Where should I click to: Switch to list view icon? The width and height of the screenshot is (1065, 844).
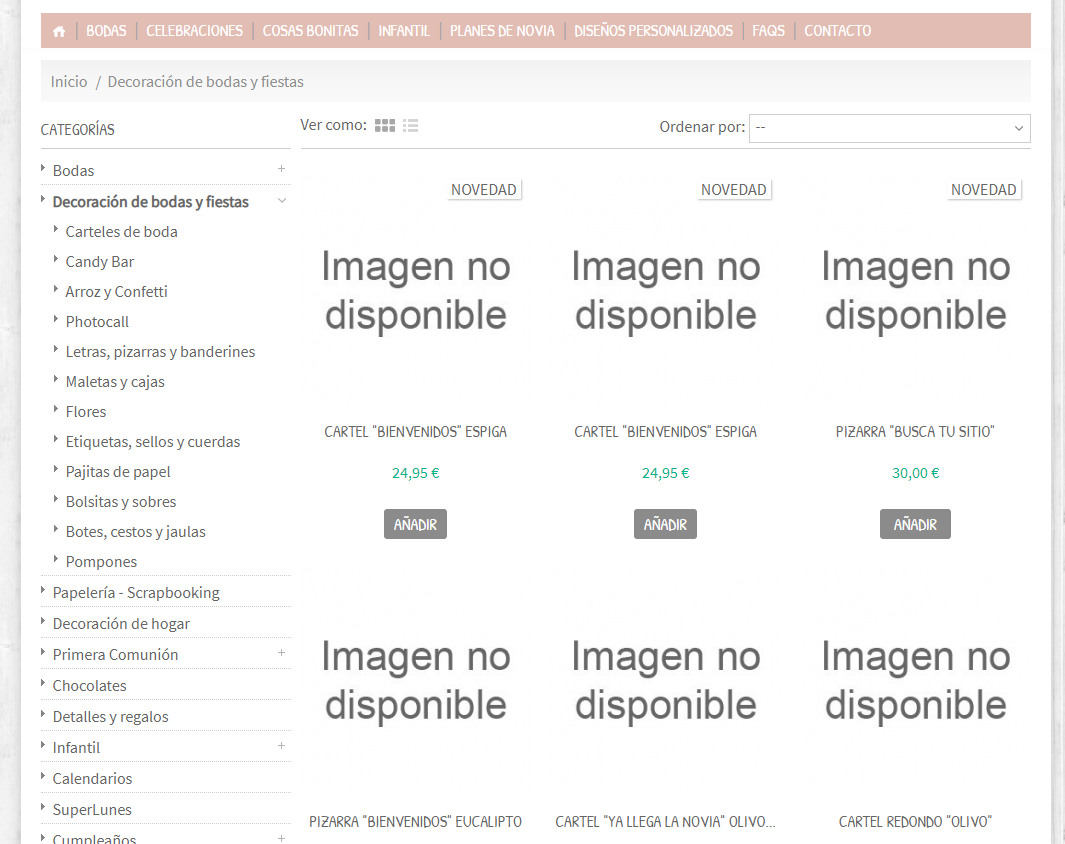(410, 126)
